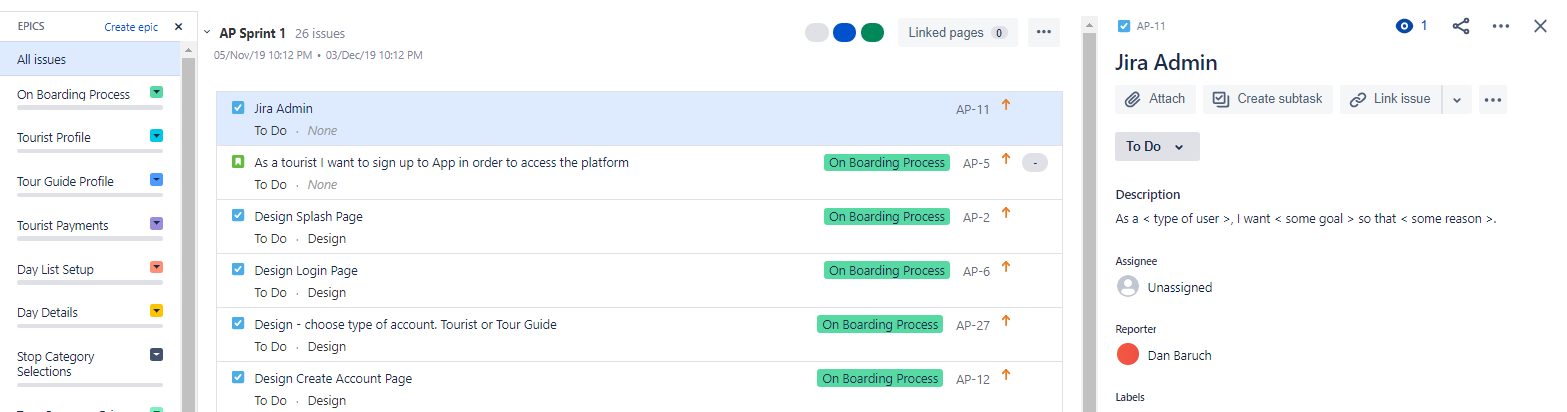Click priority arrow on AP-5 row
This screenshot has width=1567, height=412.
point(1006,159)
